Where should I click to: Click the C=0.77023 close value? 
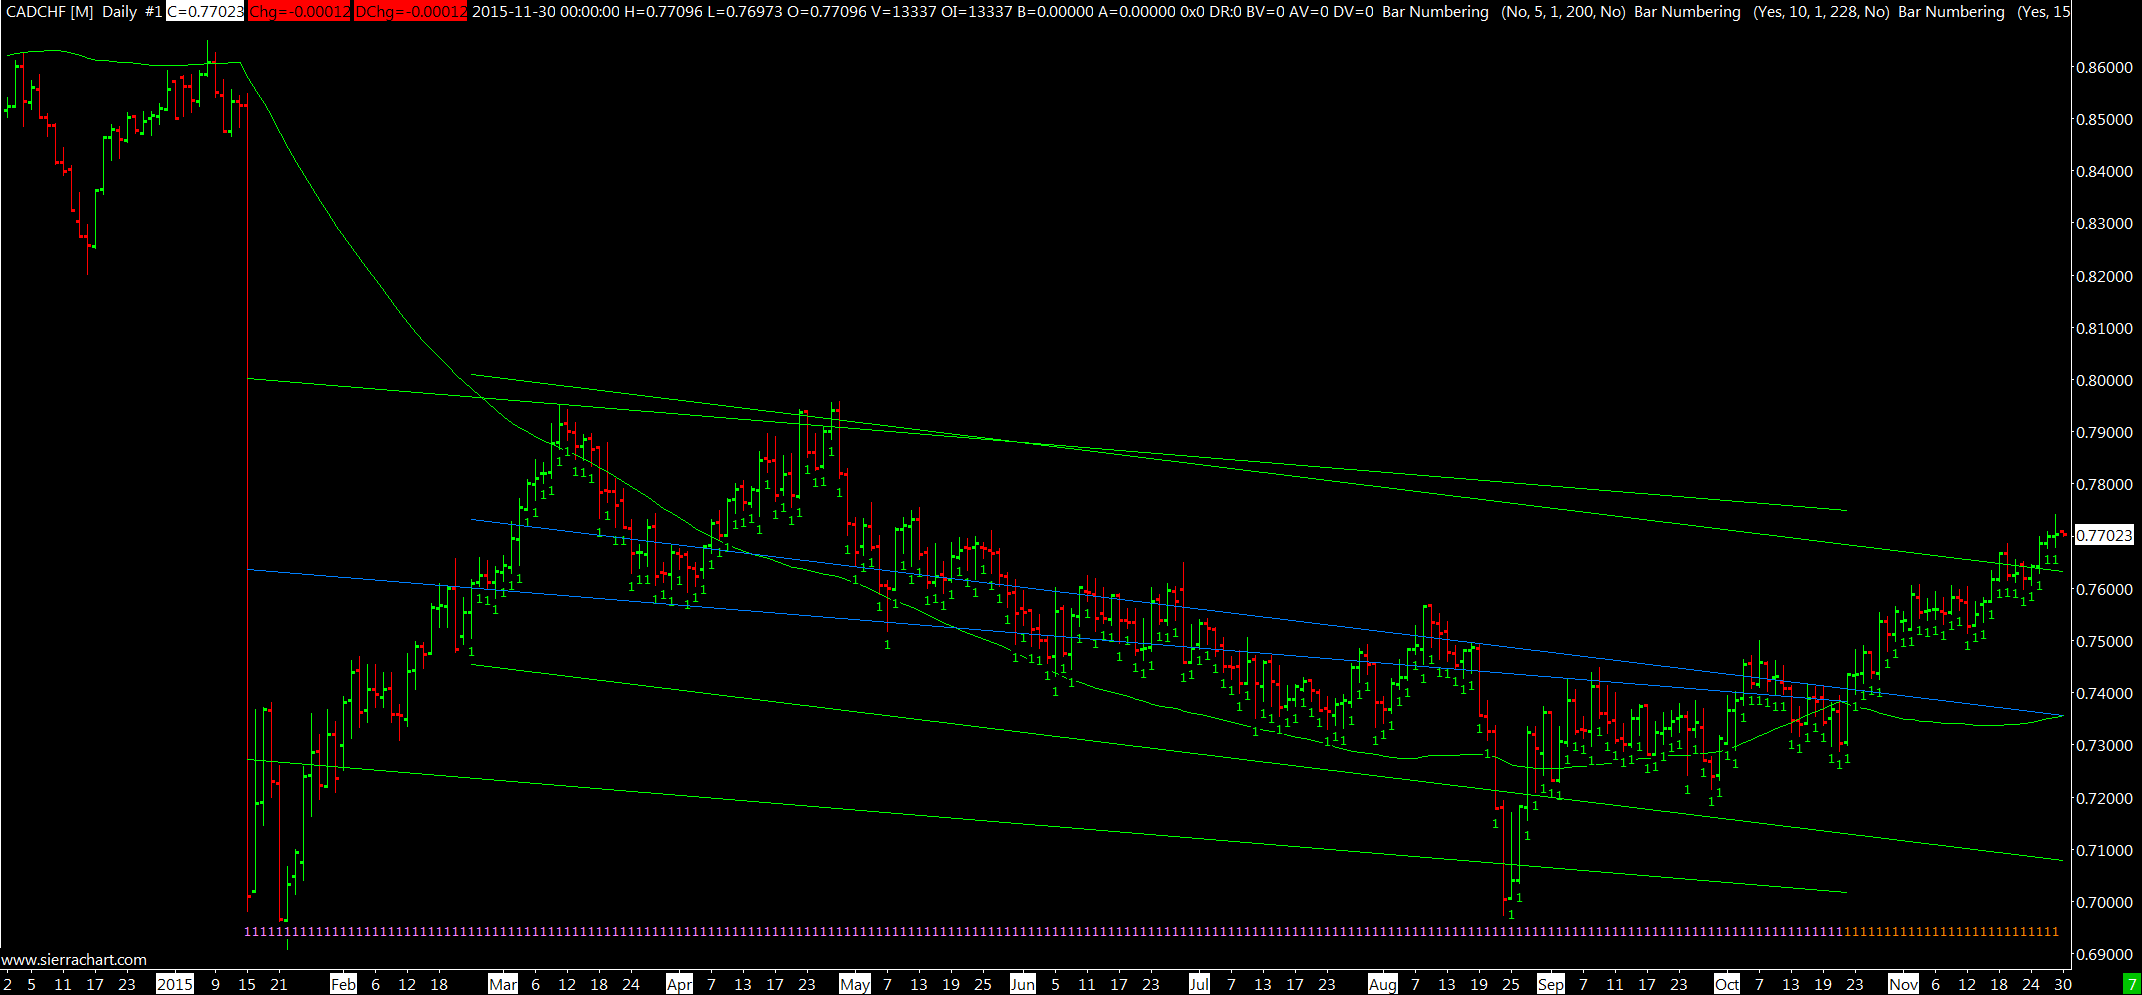[205, 12]
